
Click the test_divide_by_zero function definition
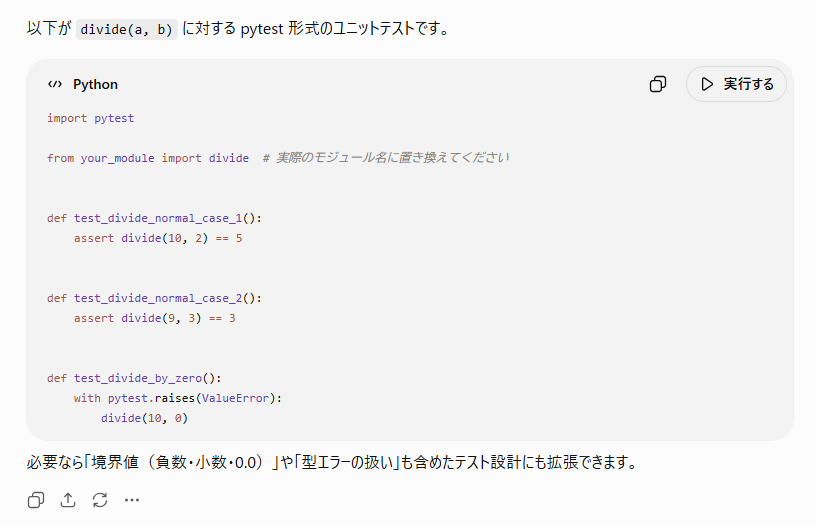134,378
